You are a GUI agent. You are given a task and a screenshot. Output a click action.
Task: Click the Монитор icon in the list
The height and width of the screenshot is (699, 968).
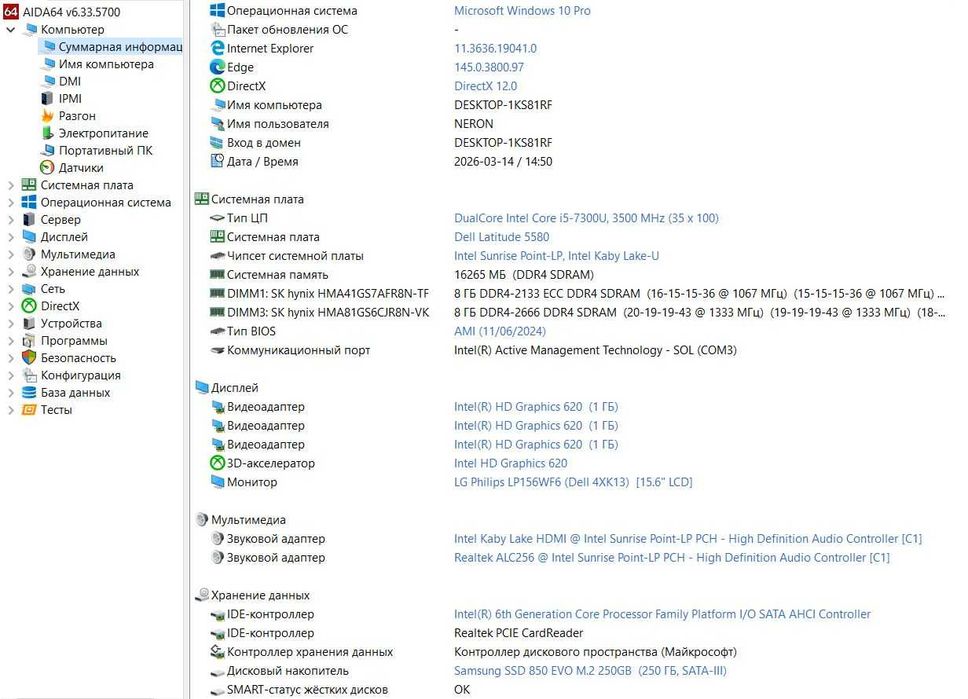(x=217, y=482)
